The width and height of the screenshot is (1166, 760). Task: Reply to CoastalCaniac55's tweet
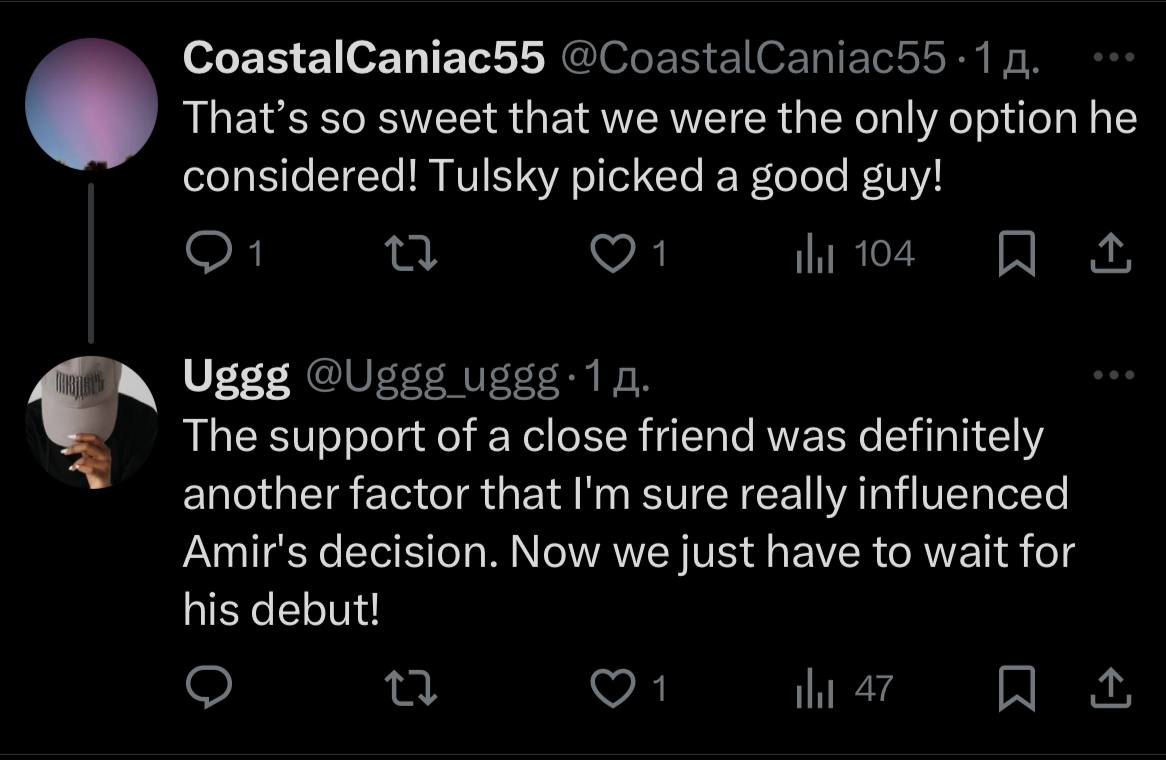point(208,255)
